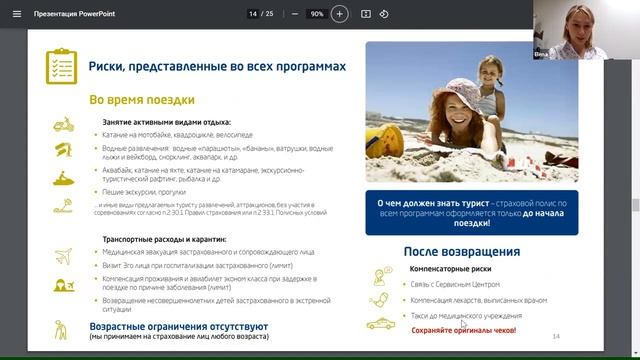The height and width of the screenshot is (360, 640).
Task: Click the fit to page icon
Action: point(366,14)
